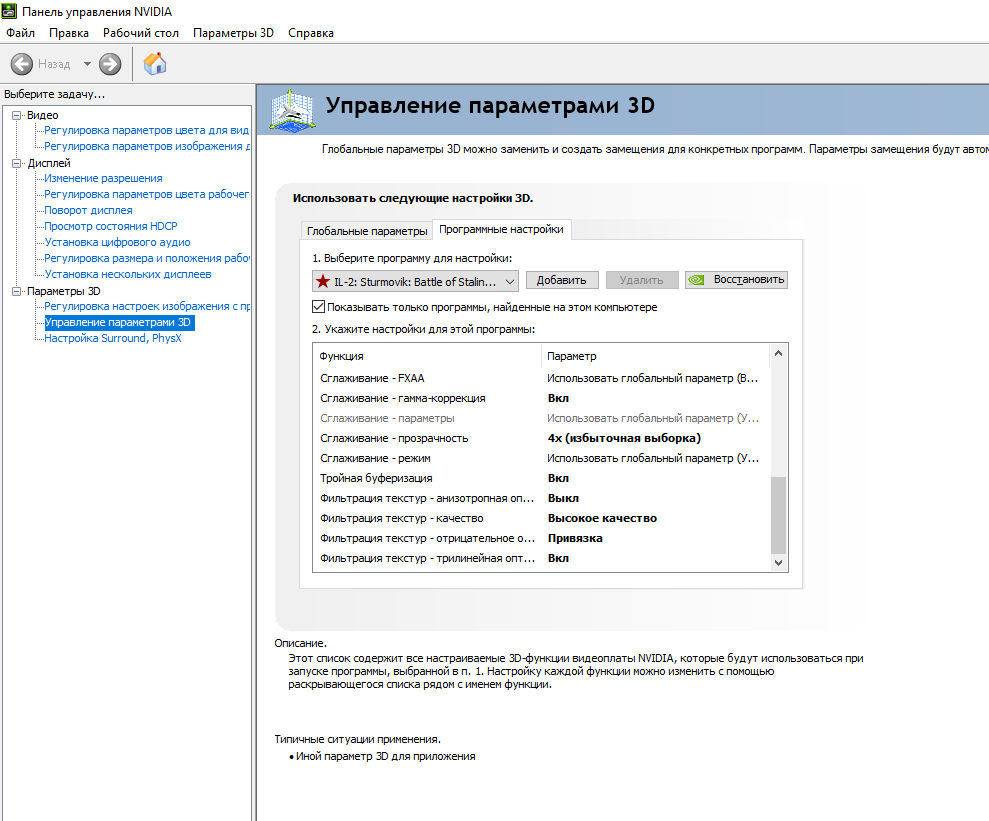Select the Тройная буферизация setting row
Image resolution: width=989 pixels, height=821 pixels.
click(x=541, y=478)
